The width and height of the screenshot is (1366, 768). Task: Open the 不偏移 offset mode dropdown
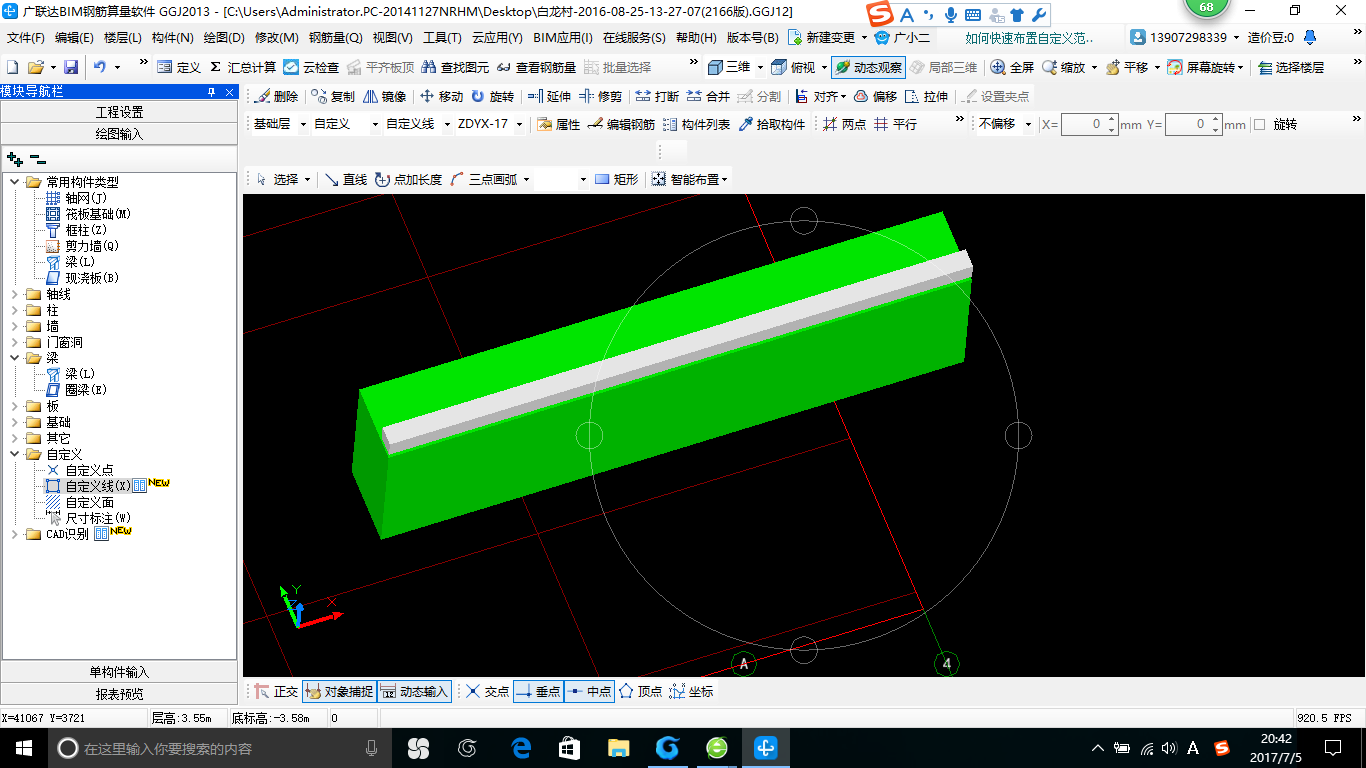1028,125
